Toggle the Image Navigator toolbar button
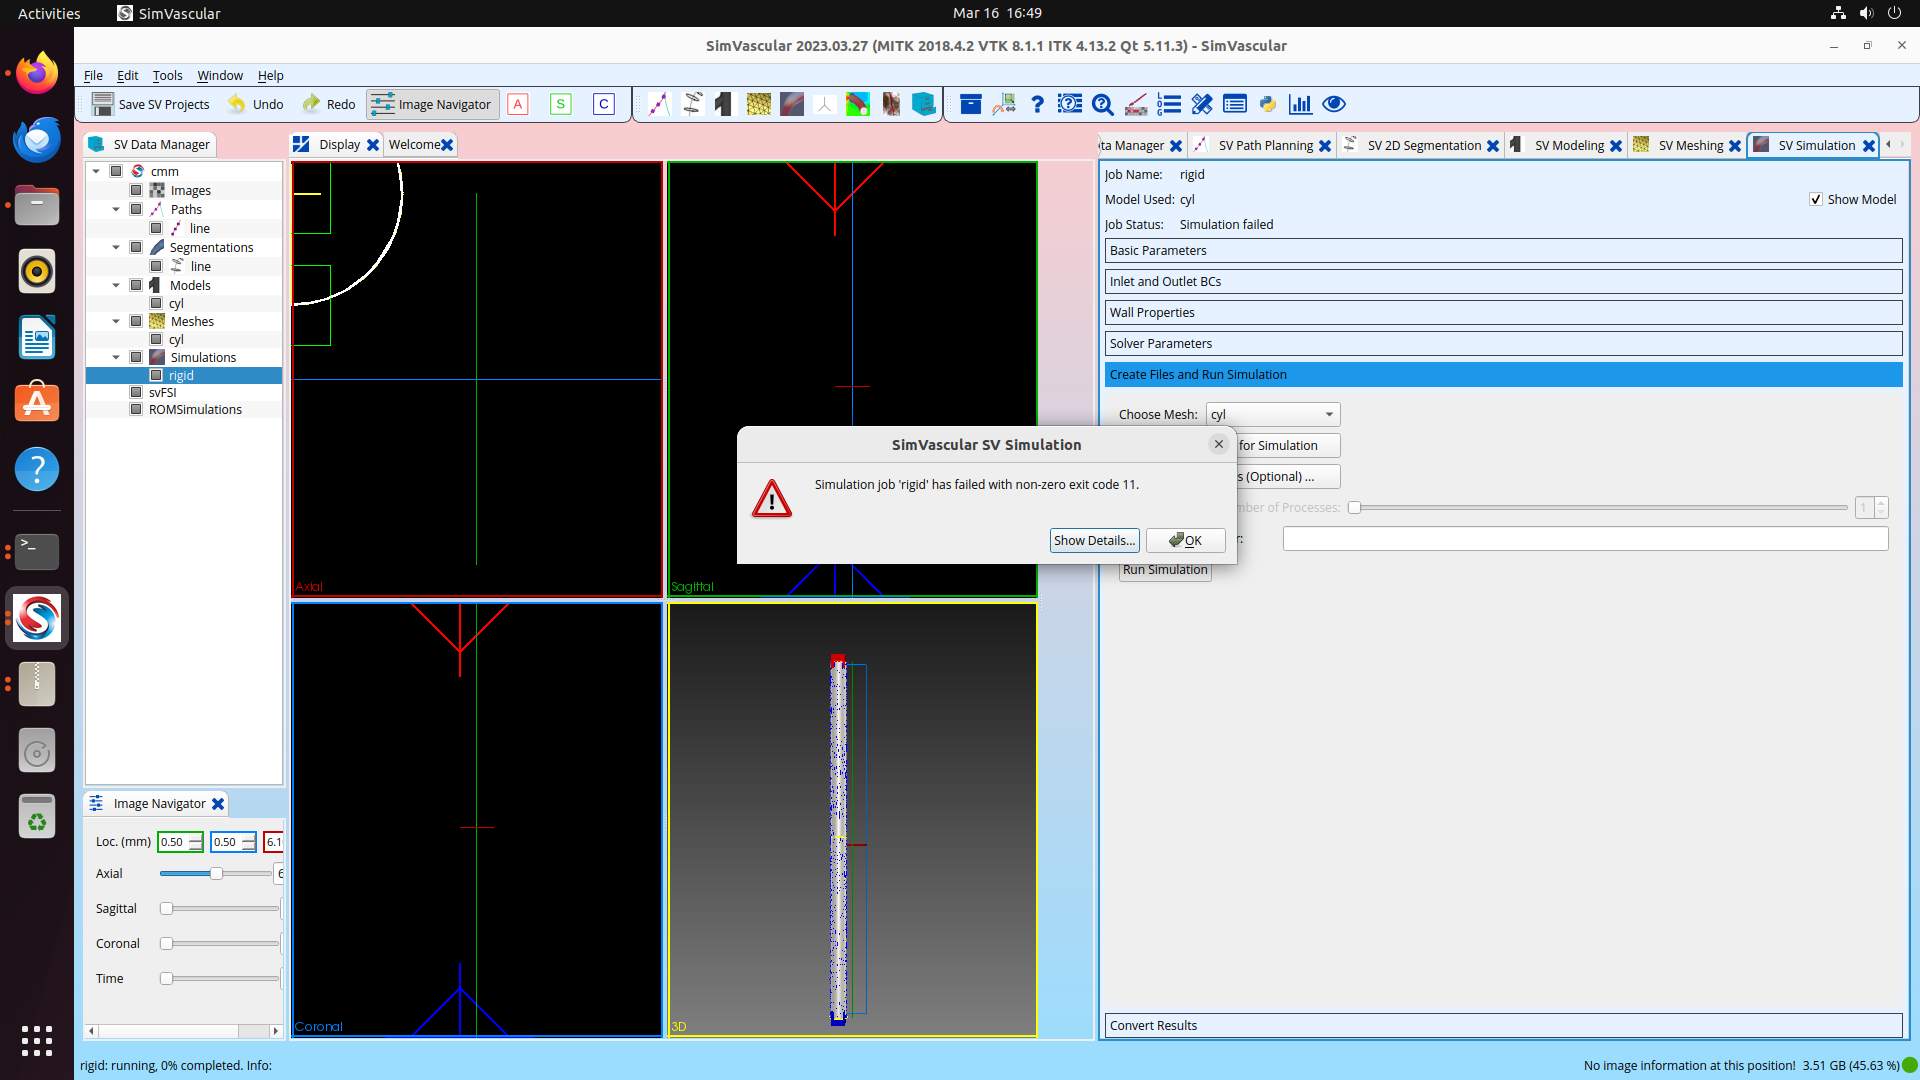Image resolution: width=1920 pixels, height=1080 pixels. [432, 104]
